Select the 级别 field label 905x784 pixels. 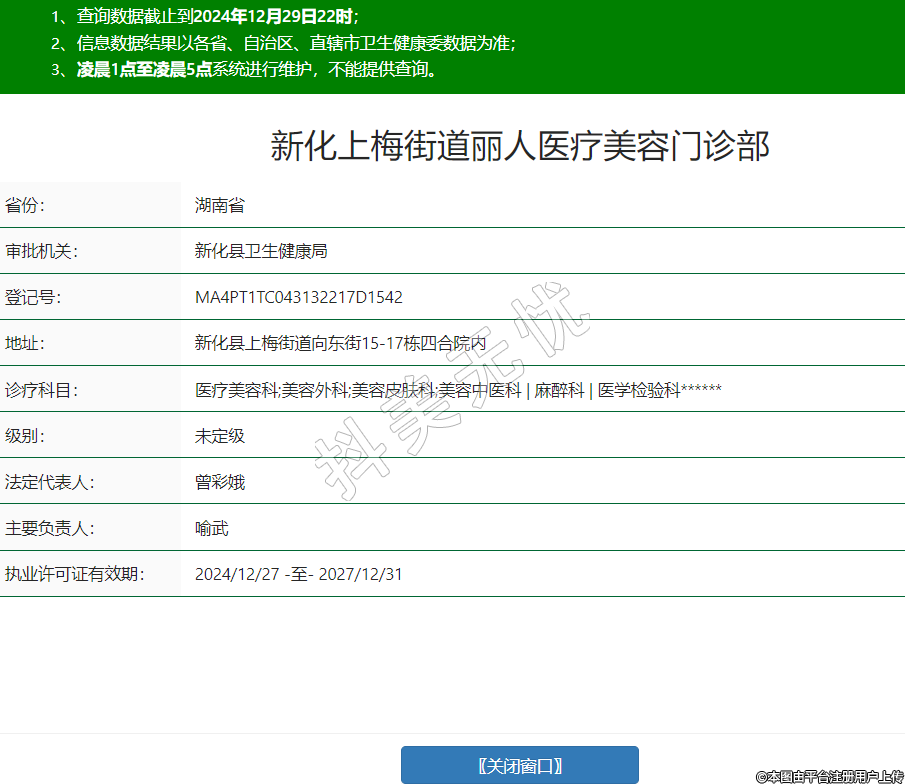[x=26, y=436]
